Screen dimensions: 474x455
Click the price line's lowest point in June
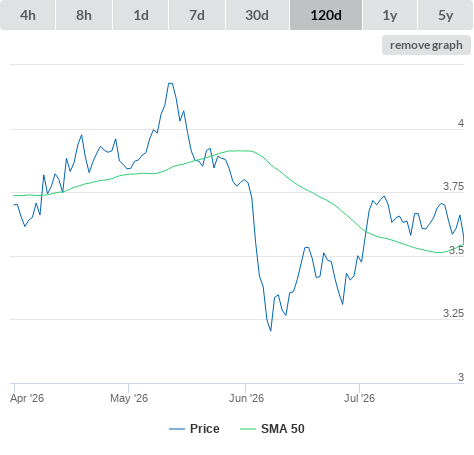pyautogui.click(x=270, y=330)
